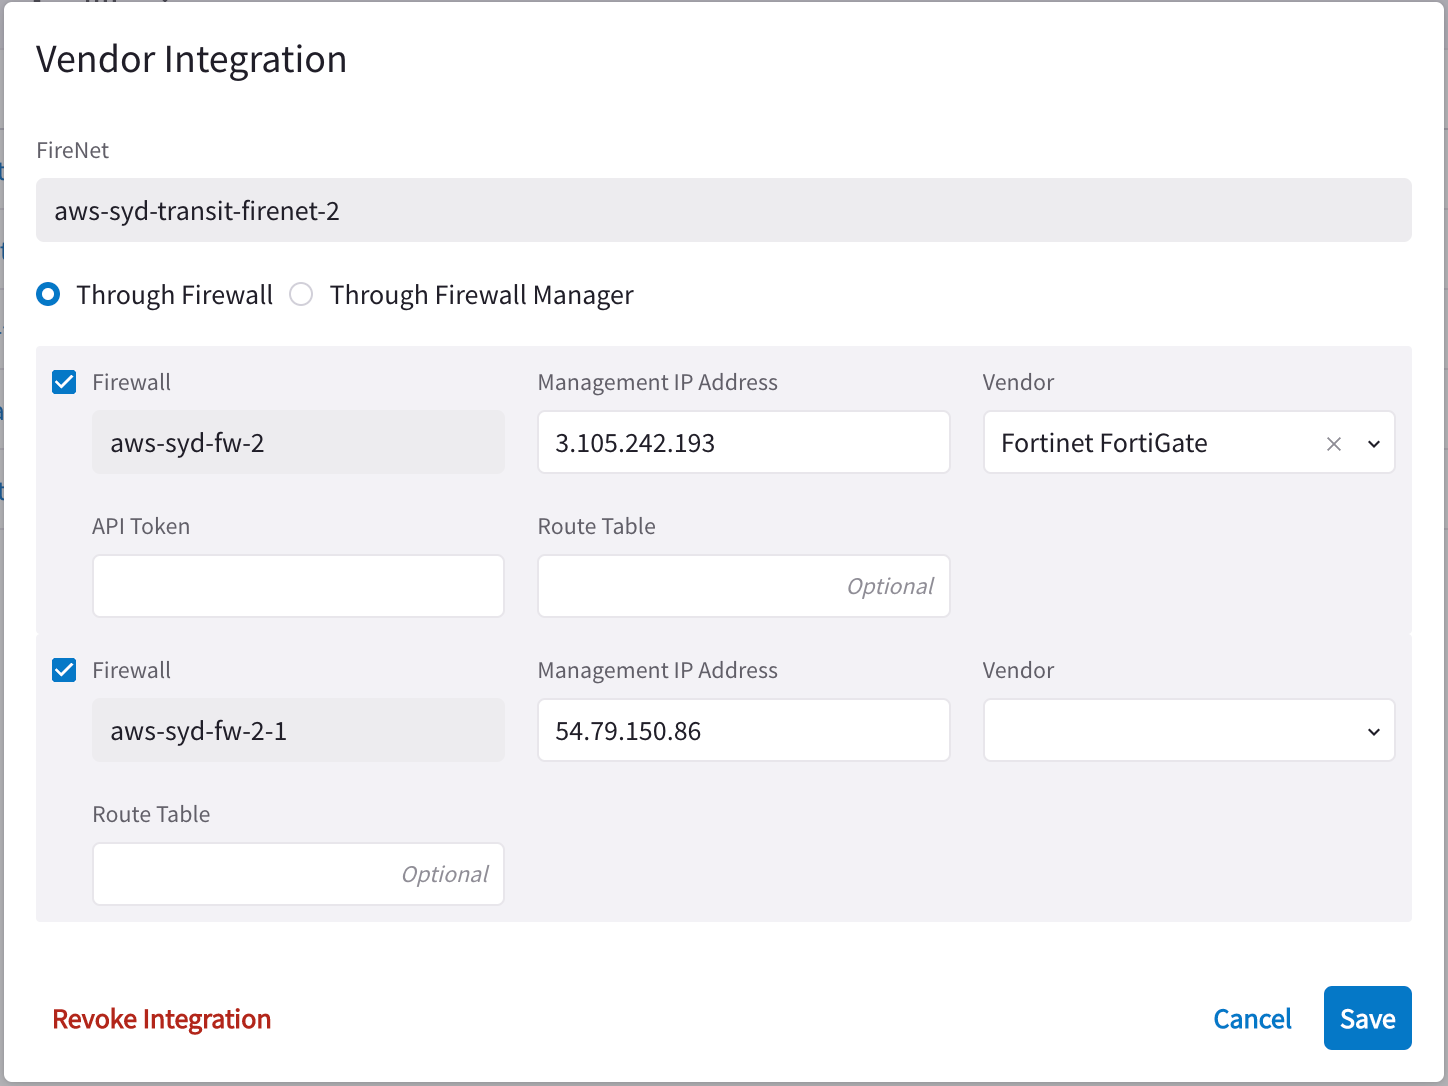
Task: Click the chevron arrow of the empty Vendor dropdown
Action: click(1374, 732)
